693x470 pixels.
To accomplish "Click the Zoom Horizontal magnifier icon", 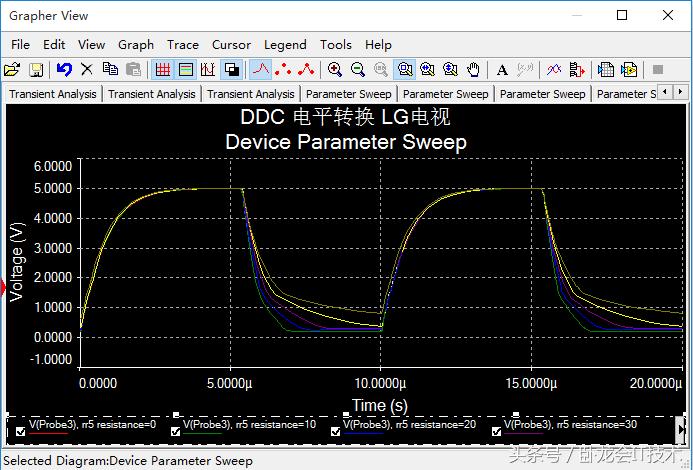I will click(x=427, y=69).
